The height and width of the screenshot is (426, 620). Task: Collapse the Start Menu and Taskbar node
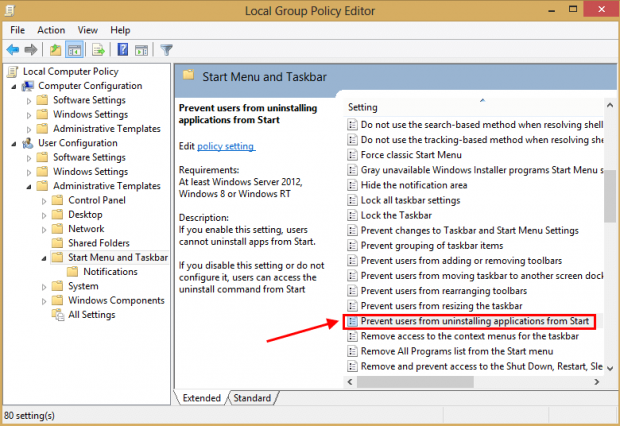coord(44,258)
